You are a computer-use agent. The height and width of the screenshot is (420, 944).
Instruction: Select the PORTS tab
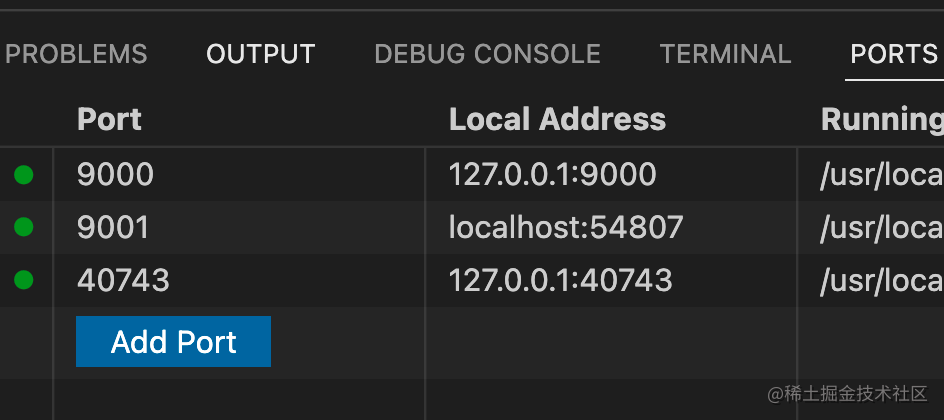[895, 54]
